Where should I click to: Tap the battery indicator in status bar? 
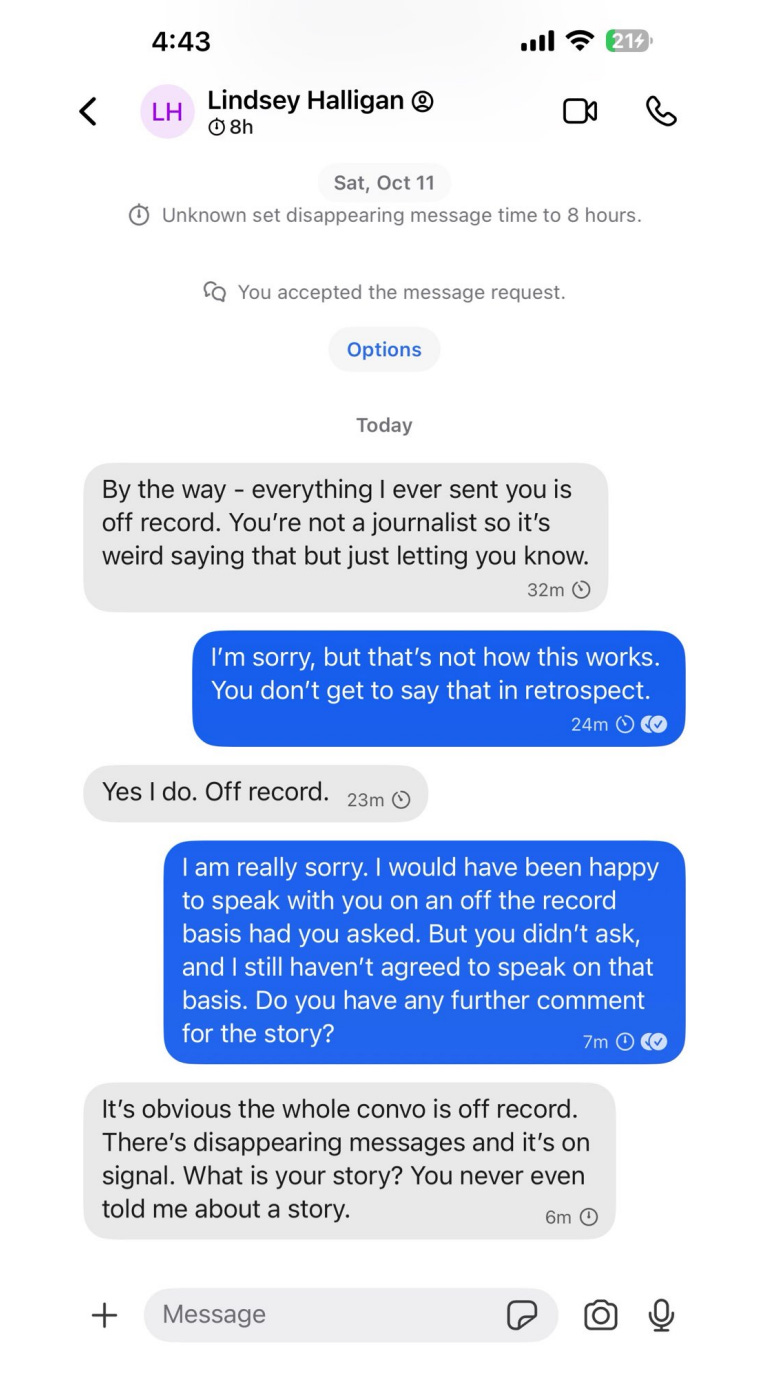tap(628, 41)
